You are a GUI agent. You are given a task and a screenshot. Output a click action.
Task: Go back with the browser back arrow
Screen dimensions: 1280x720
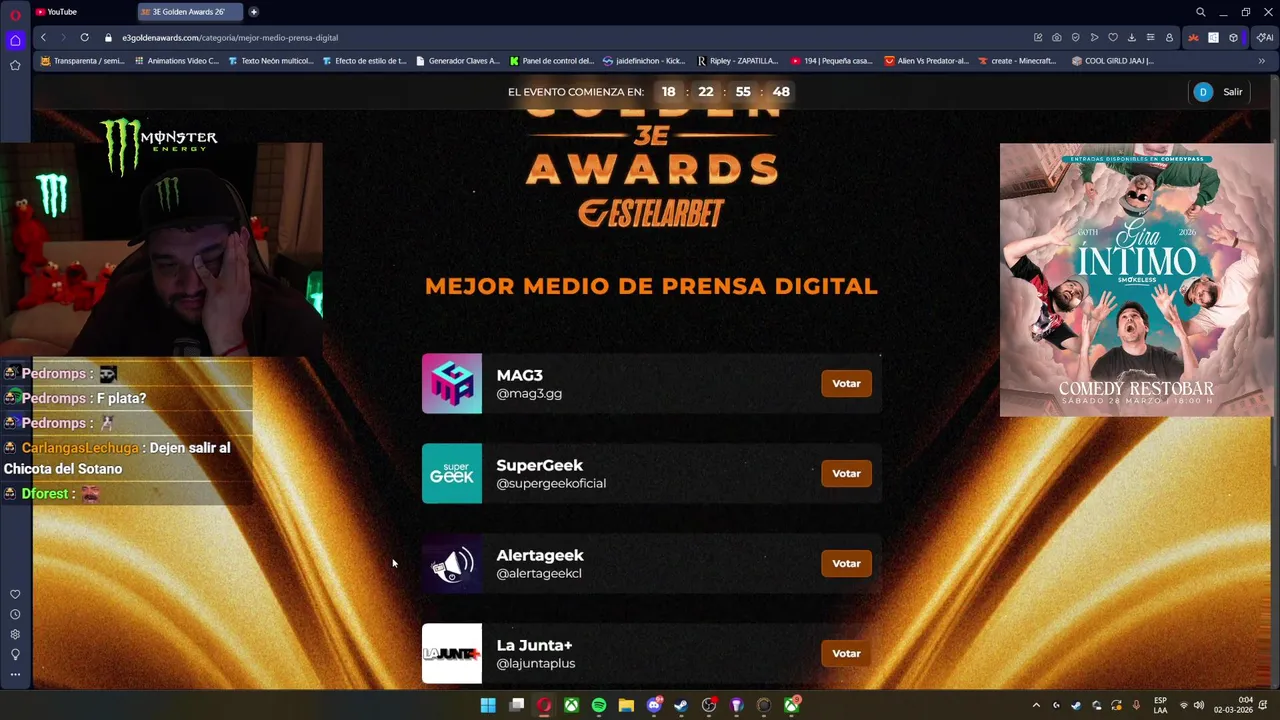43,37
